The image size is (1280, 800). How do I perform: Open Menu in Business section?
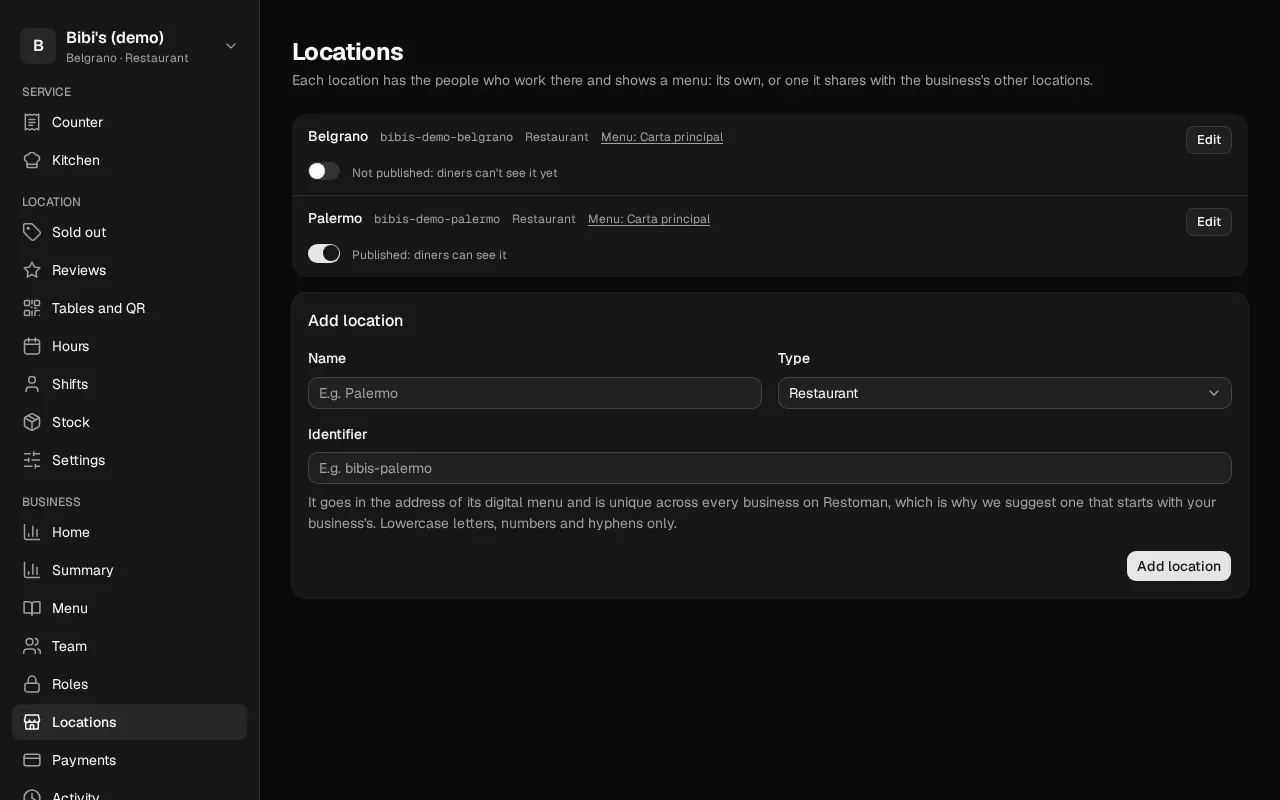pos(130,608)
